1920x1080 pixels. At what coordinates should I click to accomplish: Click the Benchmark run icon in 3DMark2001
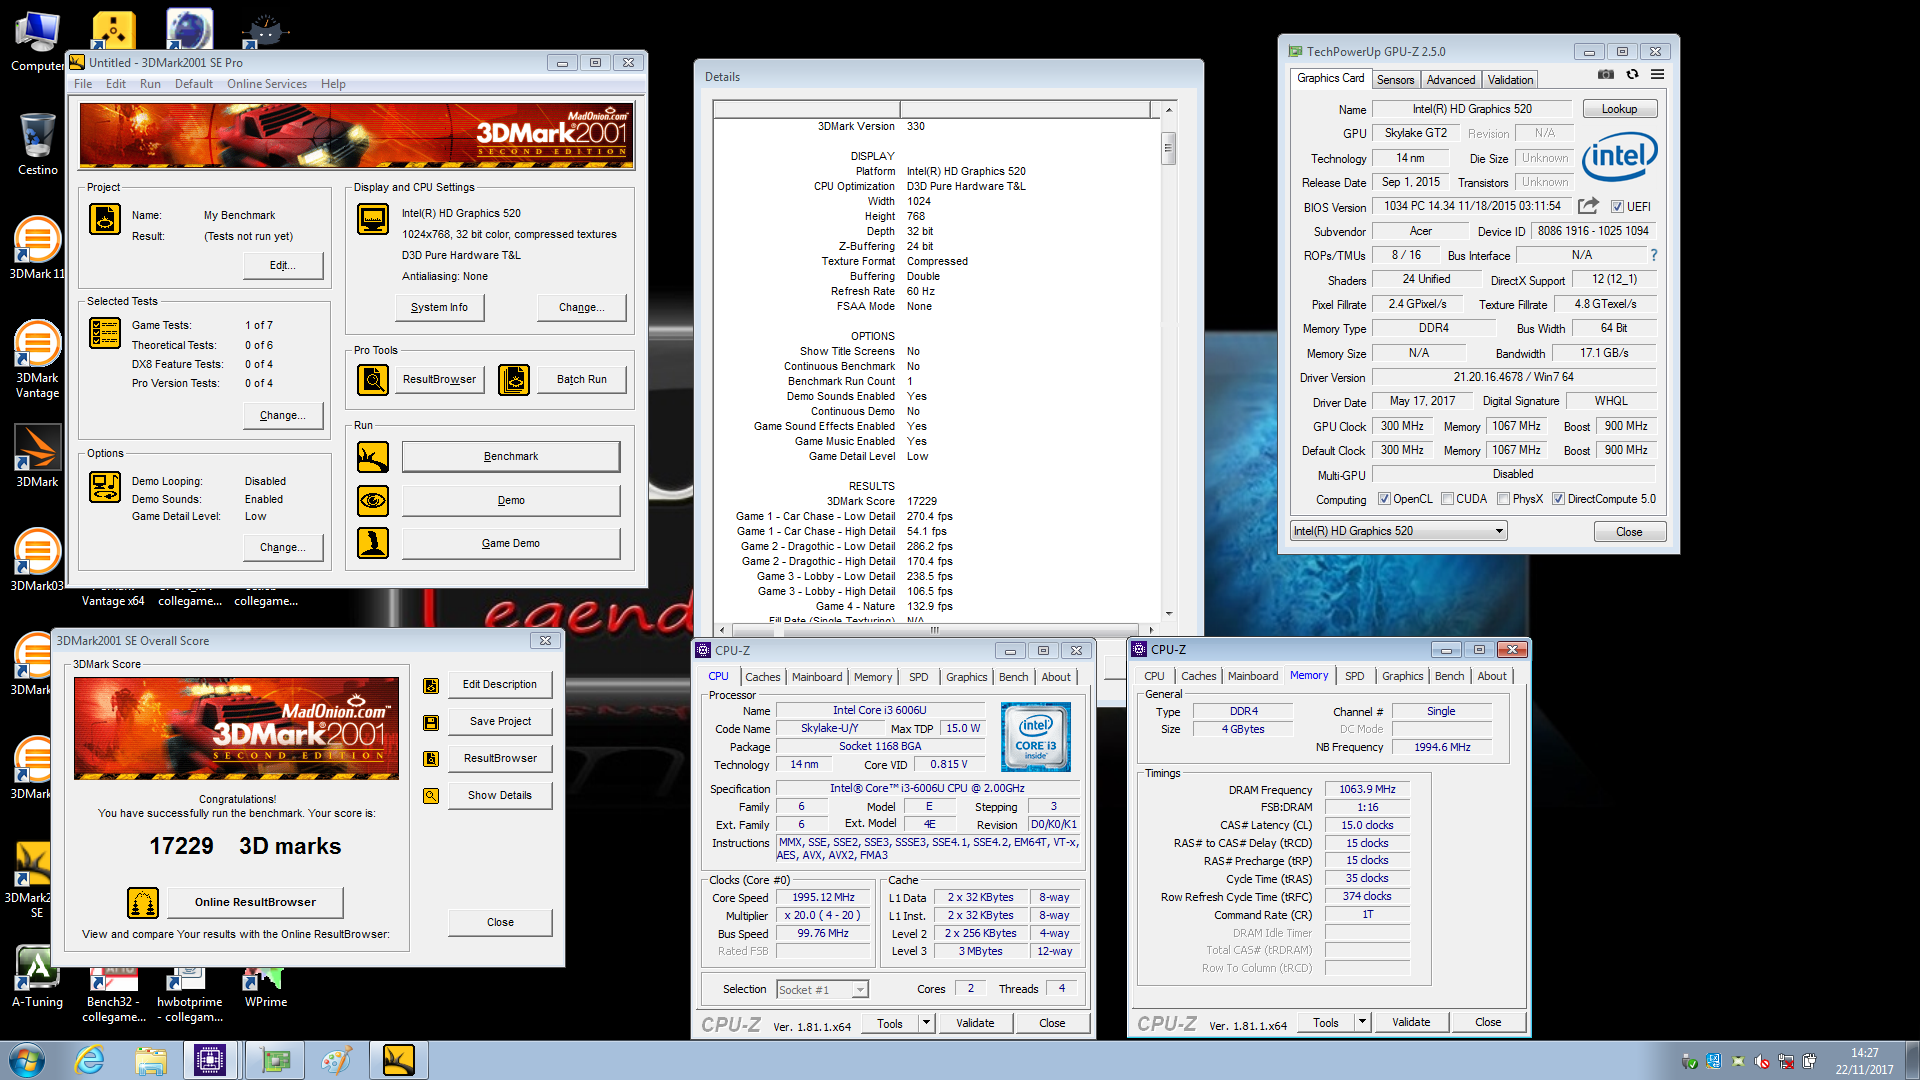pyautogui.click(x=373, y=457)
